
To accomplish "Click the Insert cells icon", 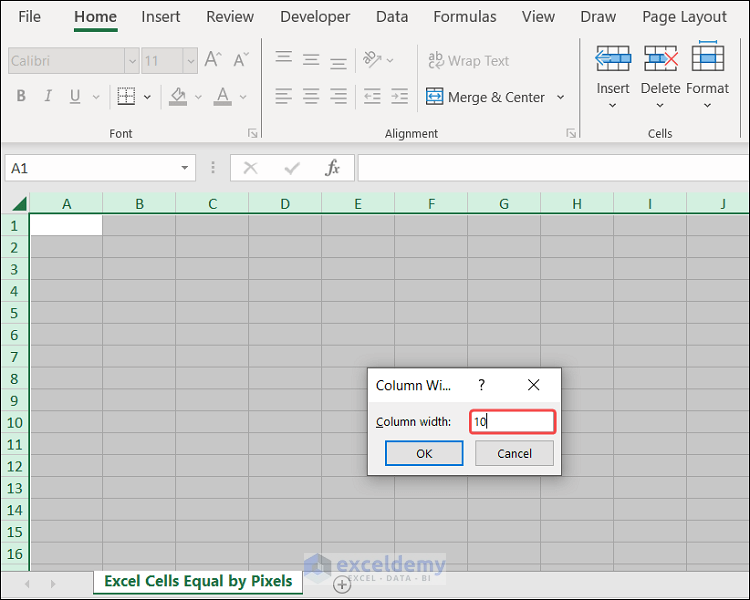I will tap(613, 58).
